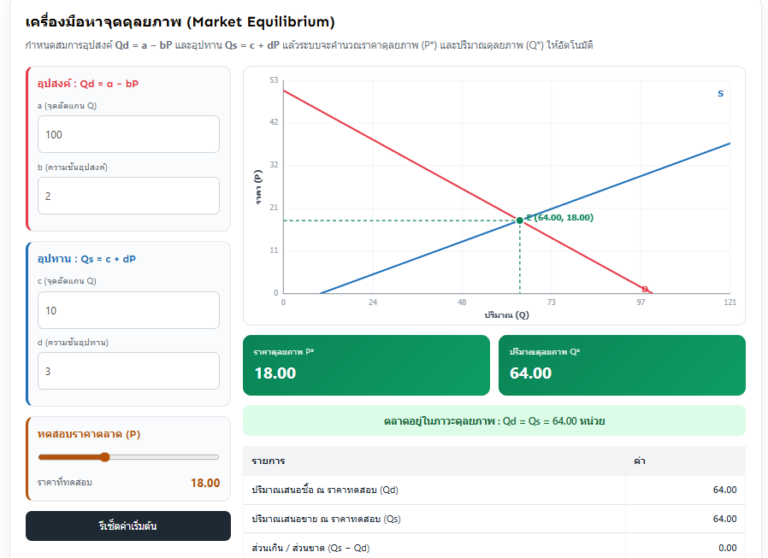Click the red D demand curve label
Viewport: 768px width, 558px height.
[x=645, y=289]
